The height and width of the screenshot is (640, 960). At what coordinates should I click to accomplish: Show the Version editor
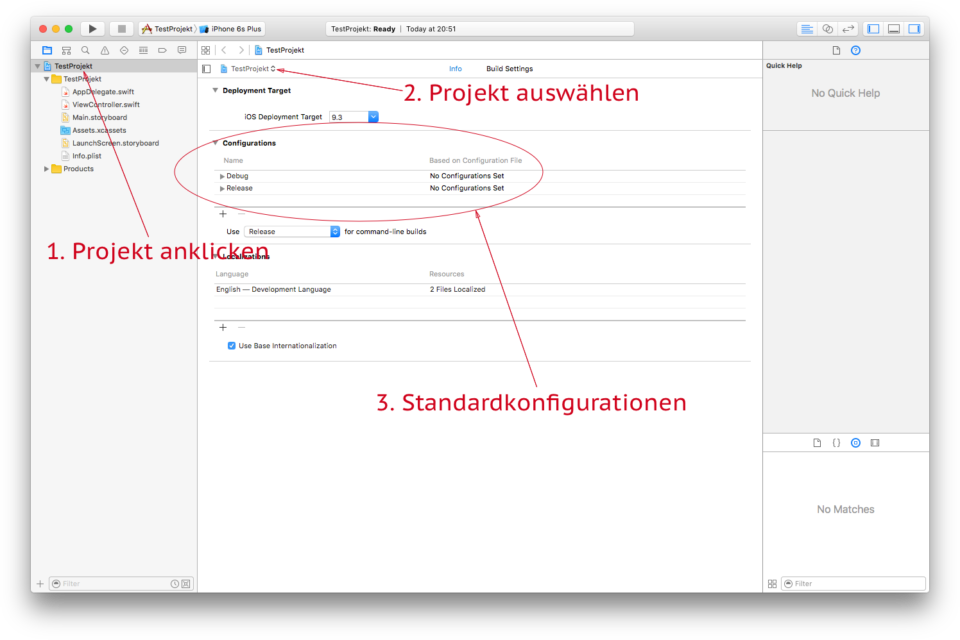[x=849, y=29]
